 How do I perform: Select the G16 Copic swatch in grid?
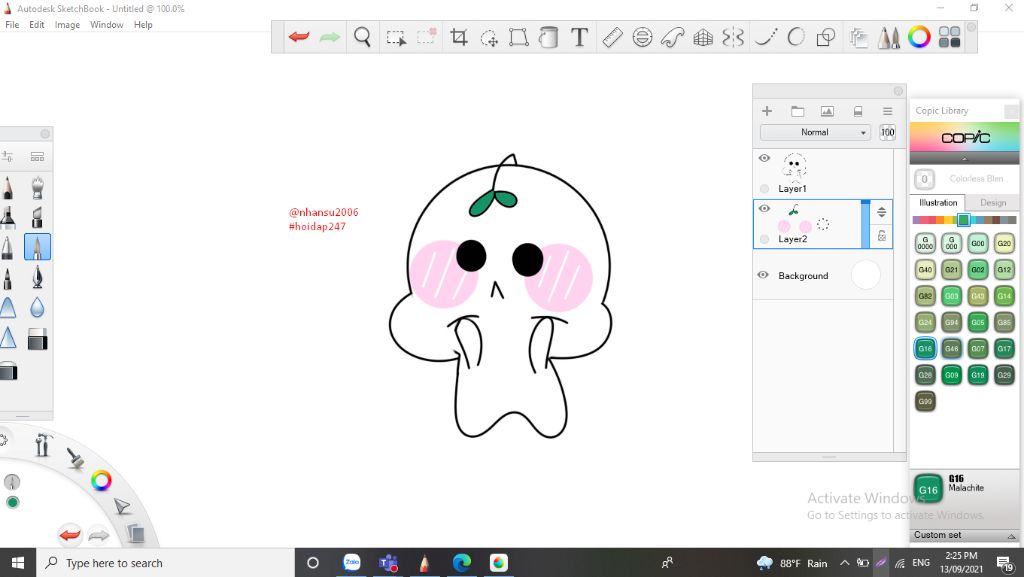click(x=925, y=349)
